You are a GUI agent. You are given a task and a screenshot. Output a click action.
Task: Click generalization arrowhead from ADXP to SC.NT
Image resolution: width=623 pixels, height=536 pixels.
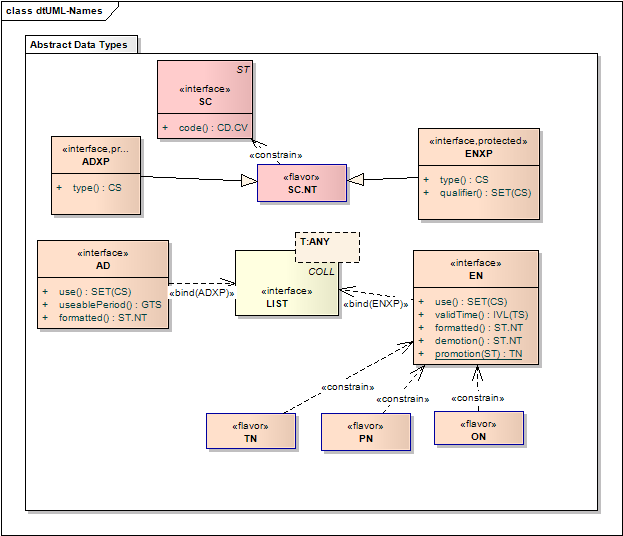pos(249,181)
